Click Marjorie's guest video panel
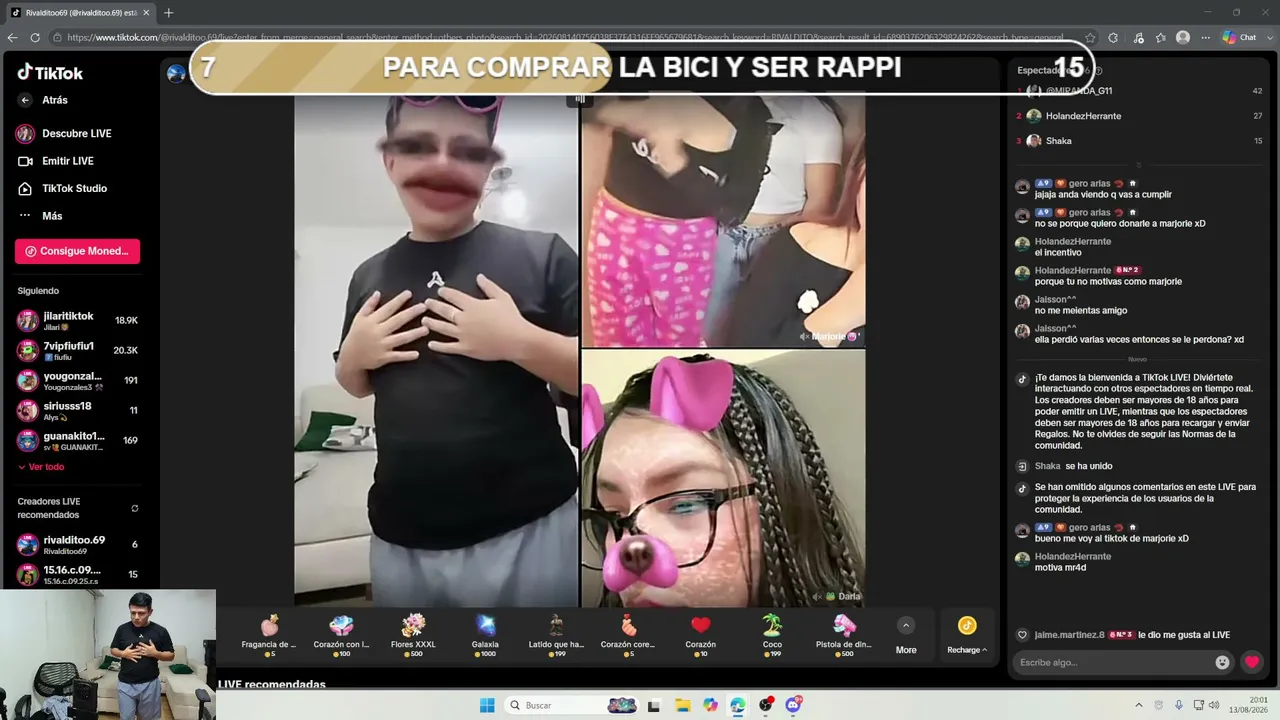 click(x=723, y=221)
